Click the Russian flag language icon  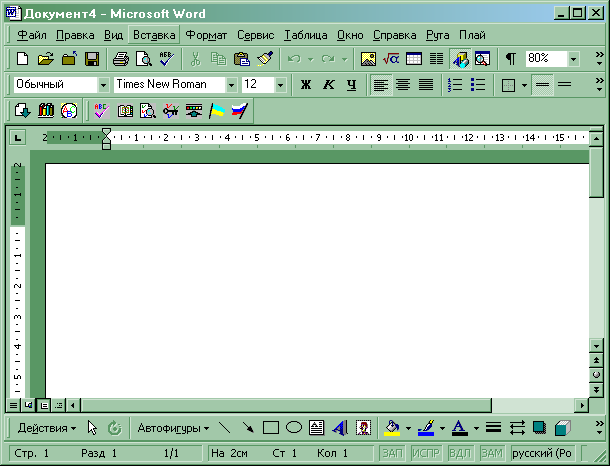240,111
